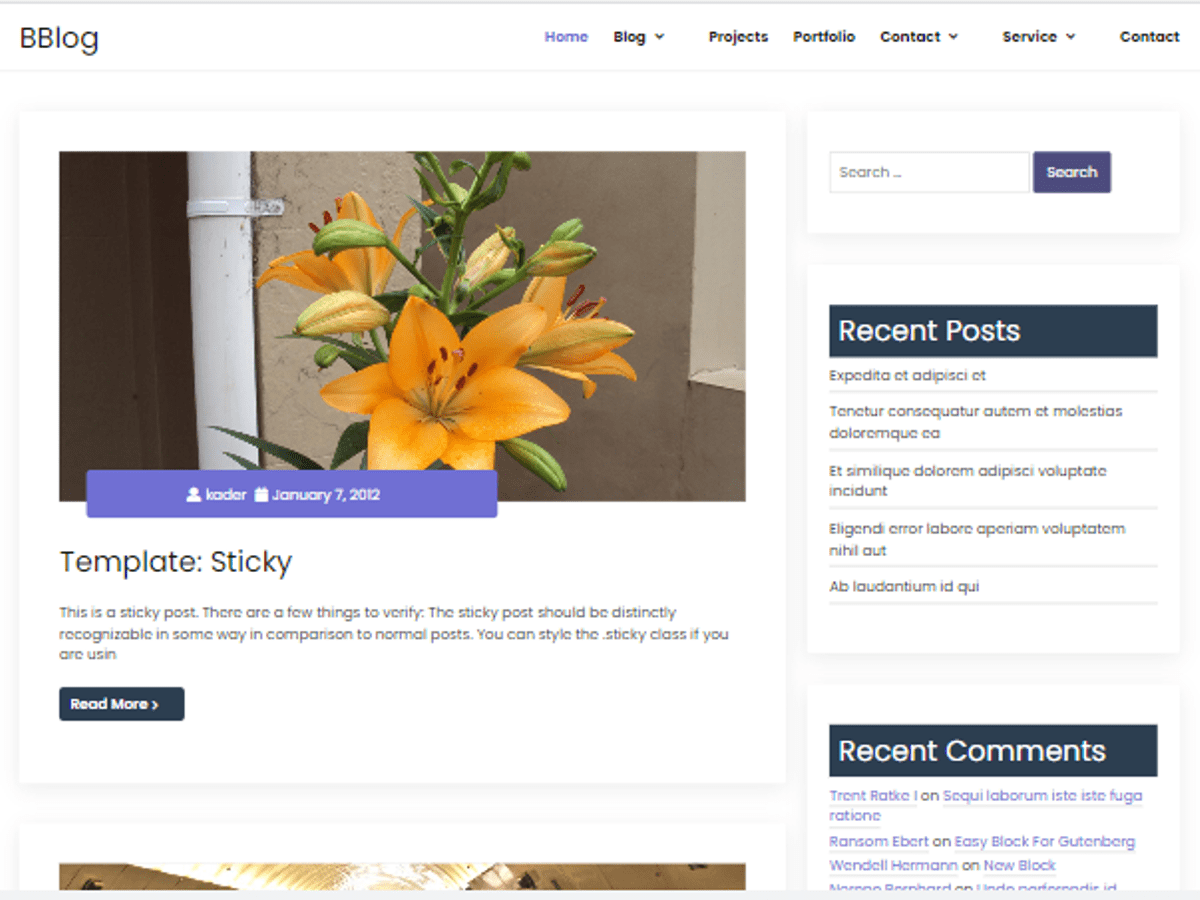
Task: Open the Easy Block For Gutenberg comment link
Action: tap(1044, 841)
